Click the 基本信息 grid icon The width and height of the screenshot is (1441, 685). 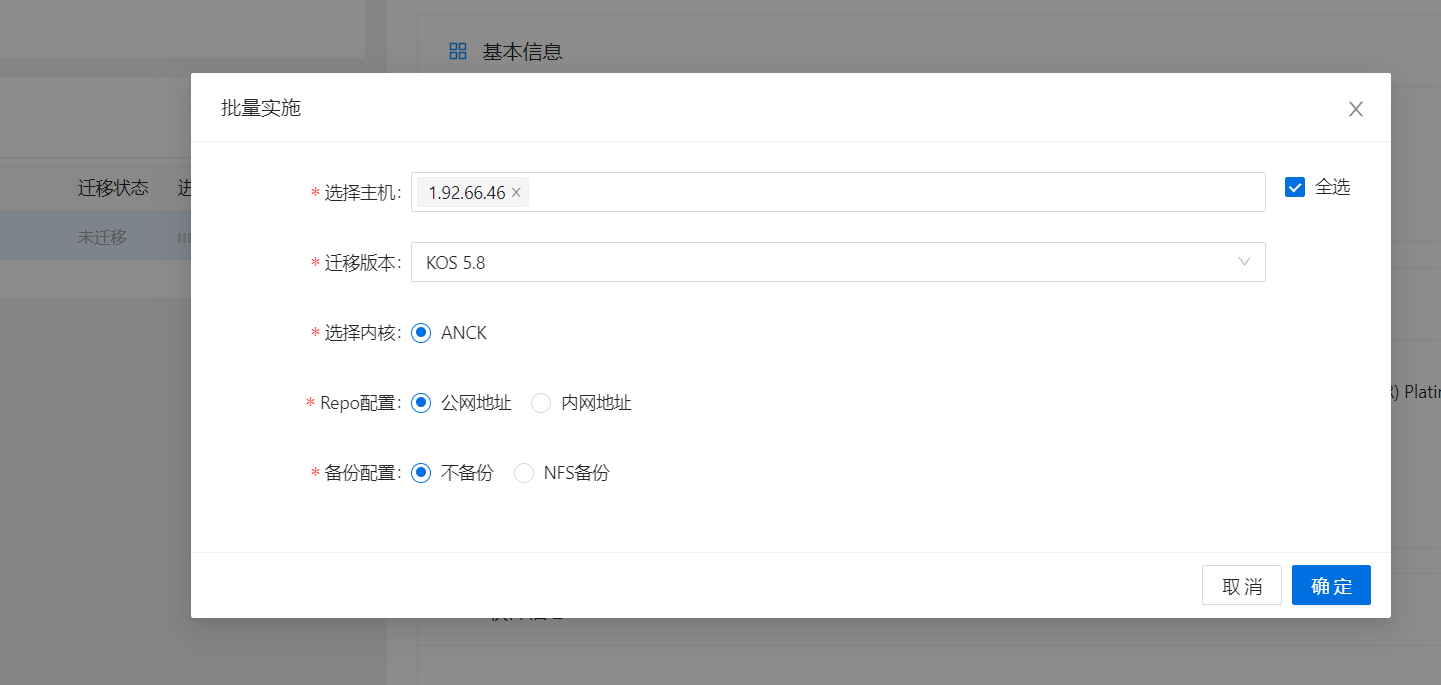coord(458,51)
